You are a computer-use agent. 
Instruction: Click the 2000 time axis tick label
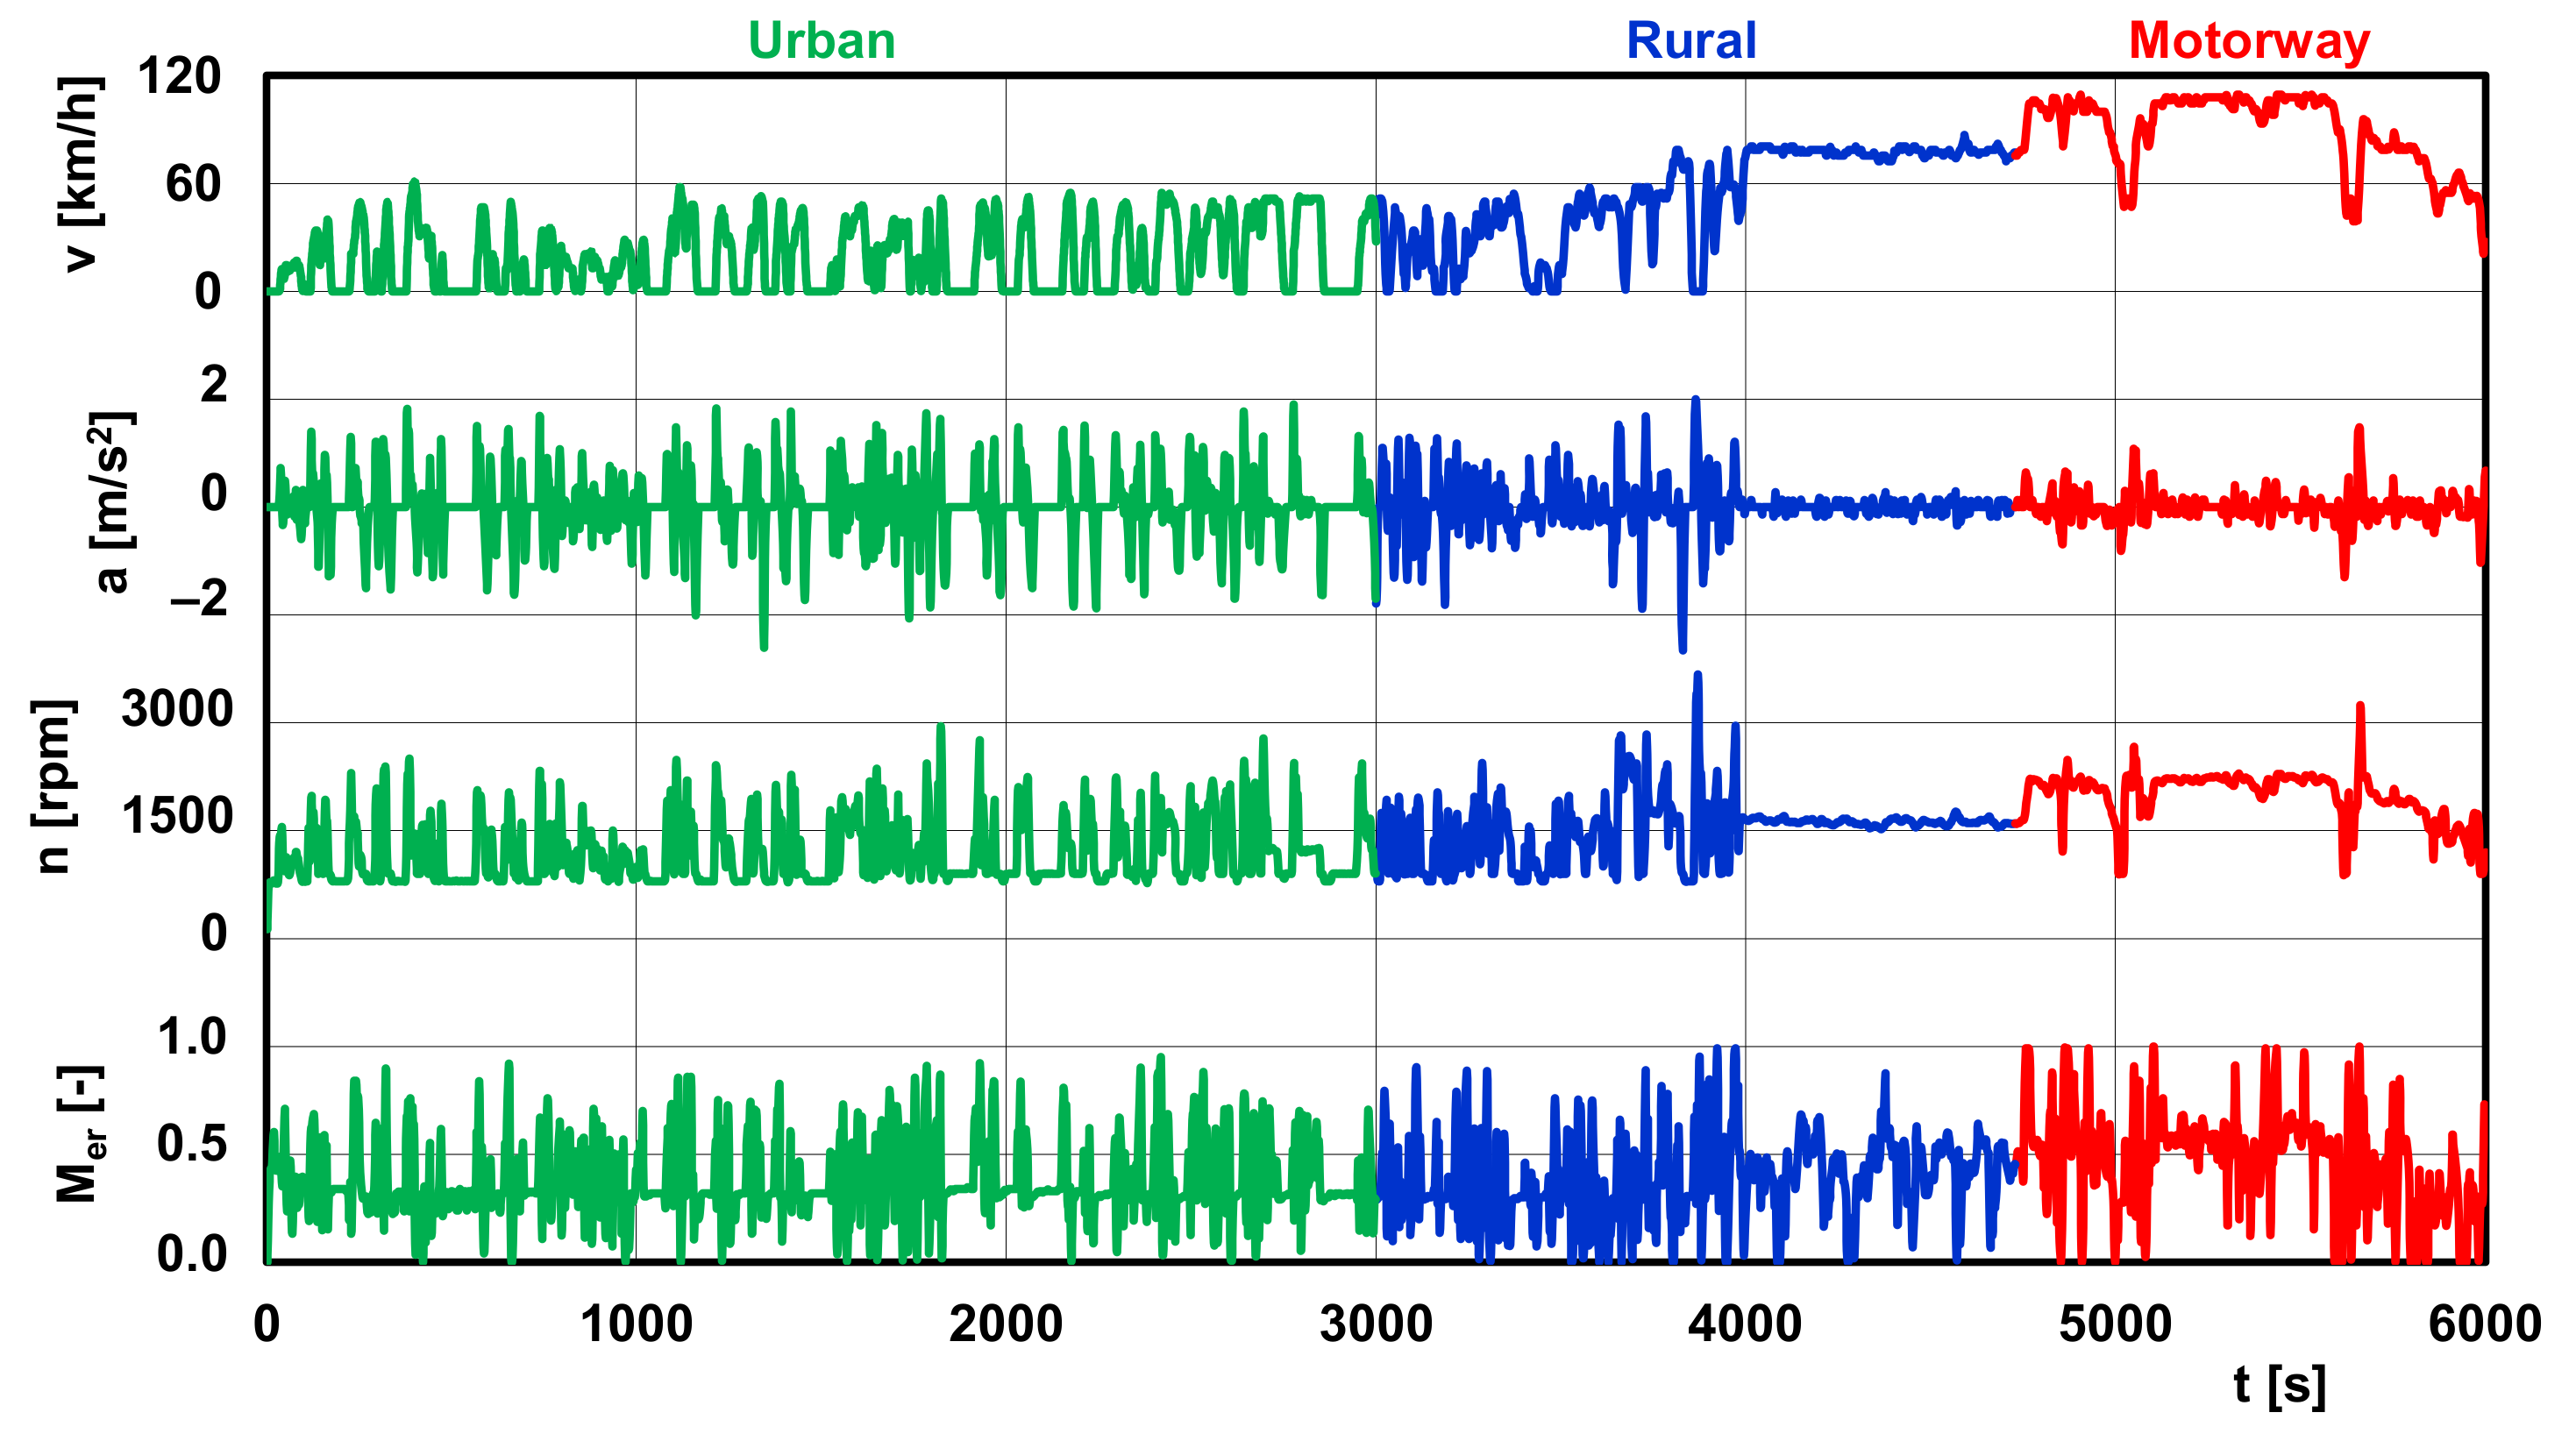1005,1324
